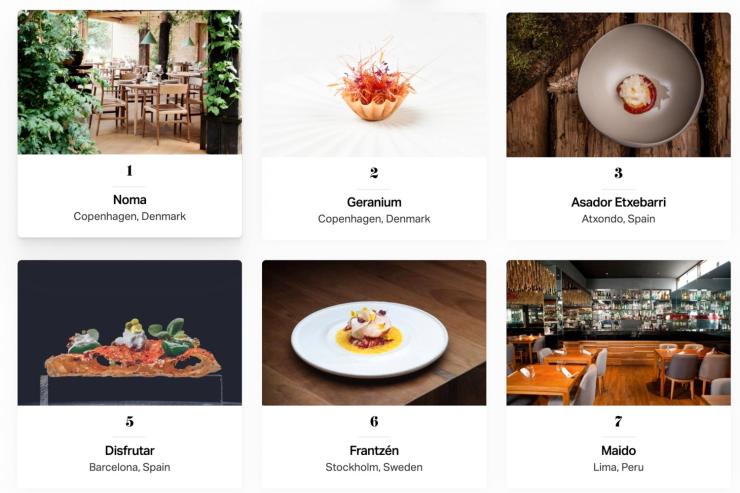This screenshot has height=493, width=740.
Task: Open the Noma restaurant photo
Action: tap(130, 82)
